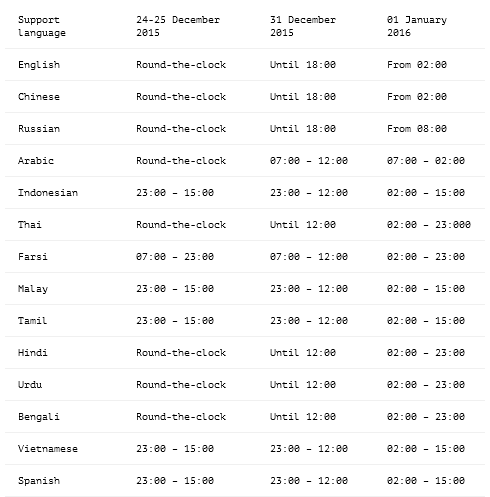Click the Hindi Round-the-clock cell

pyautogui.click(x=181, y=353)
